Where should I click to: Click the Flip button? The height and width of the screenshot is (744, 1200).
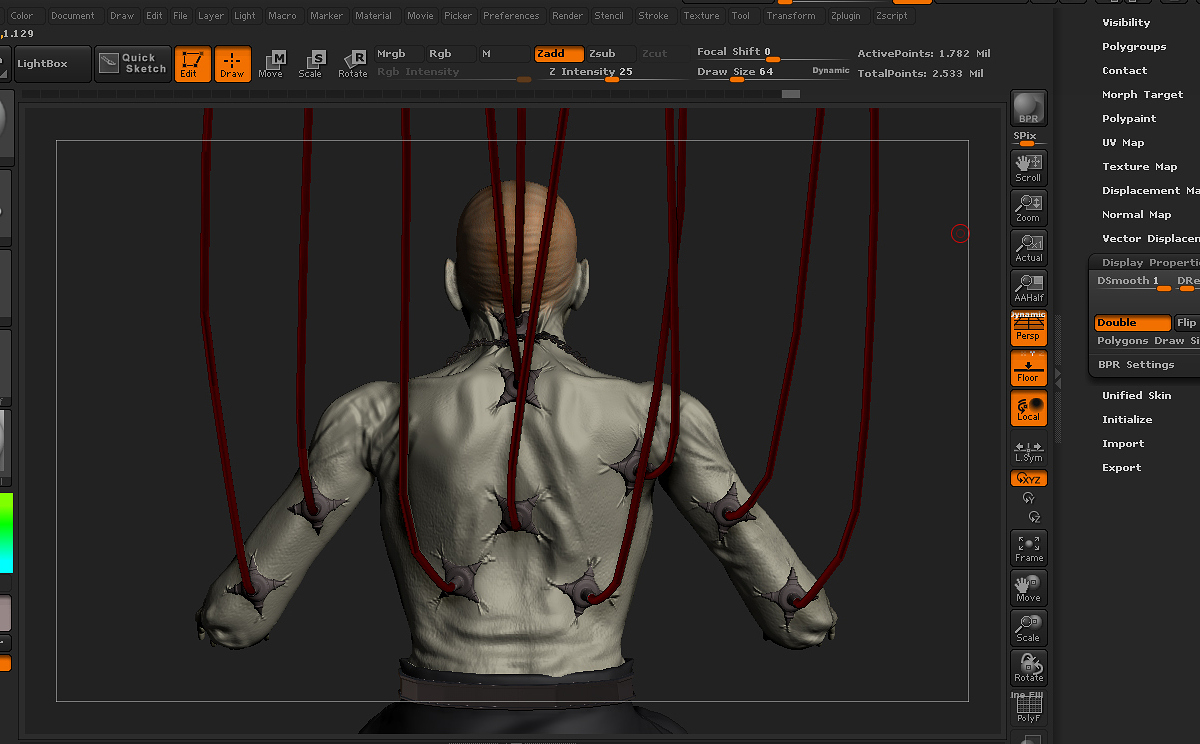(x=1187, y=323)
